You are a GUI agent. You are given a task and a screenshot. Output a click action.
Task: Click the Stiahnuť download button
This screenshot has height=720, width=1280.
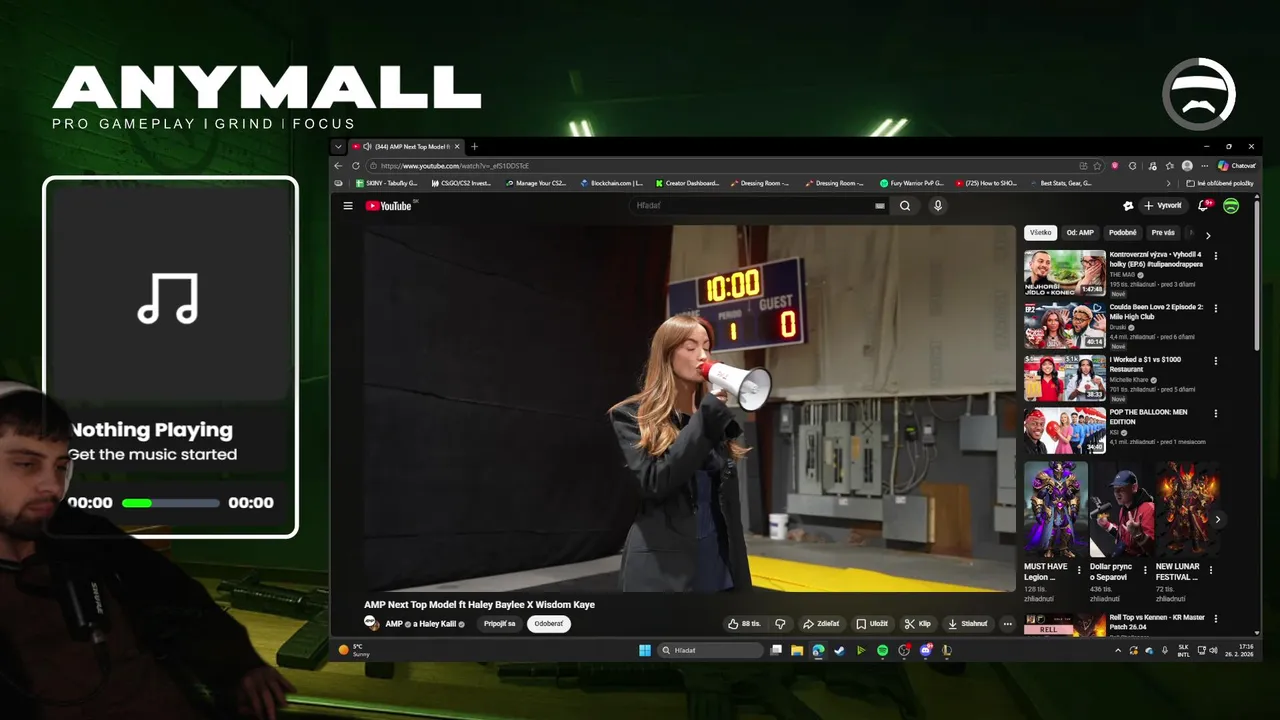tap(968, 624)
